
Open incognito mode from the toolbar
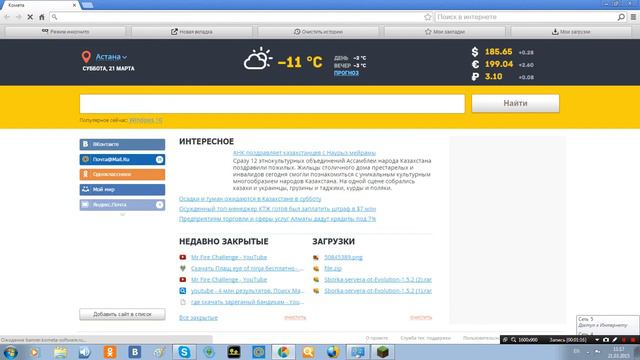(x=66, y=31)
